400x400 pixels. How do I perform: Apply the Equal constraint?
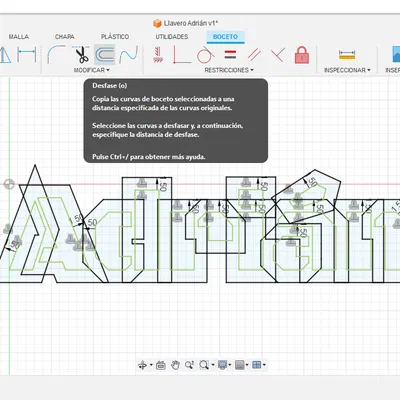230,55
